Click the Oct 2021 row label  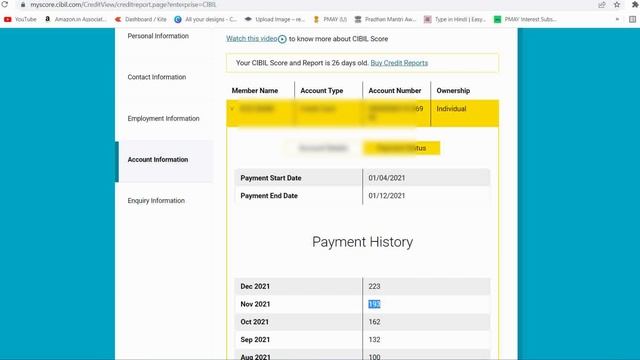point(254,322)
